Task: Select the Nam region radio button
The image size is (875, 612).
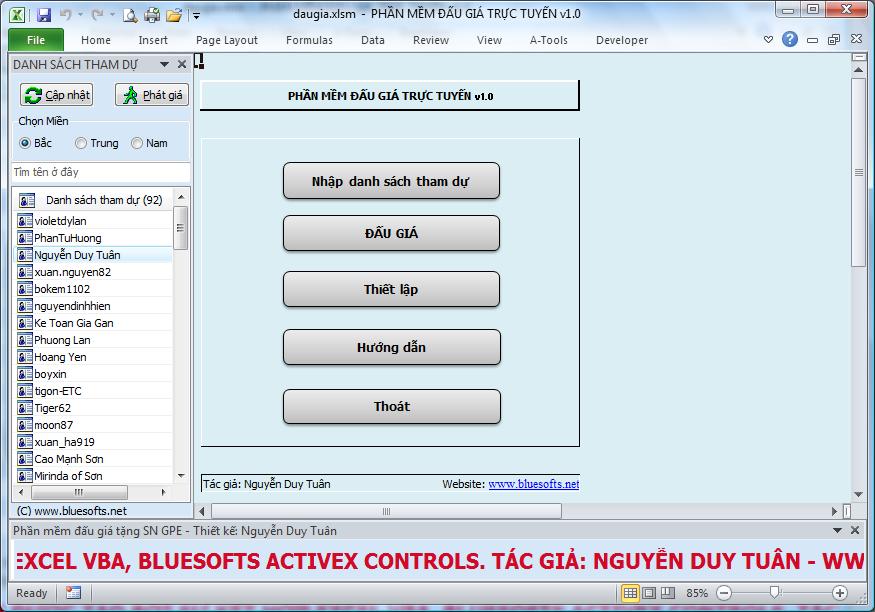Action: click(x=137, y=143)
